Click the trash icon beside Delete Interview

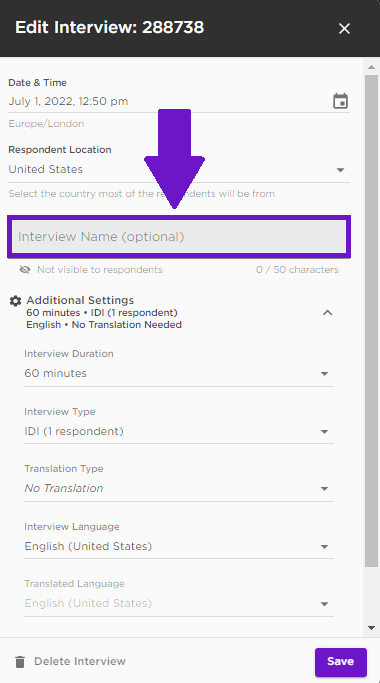pos(20,662)
